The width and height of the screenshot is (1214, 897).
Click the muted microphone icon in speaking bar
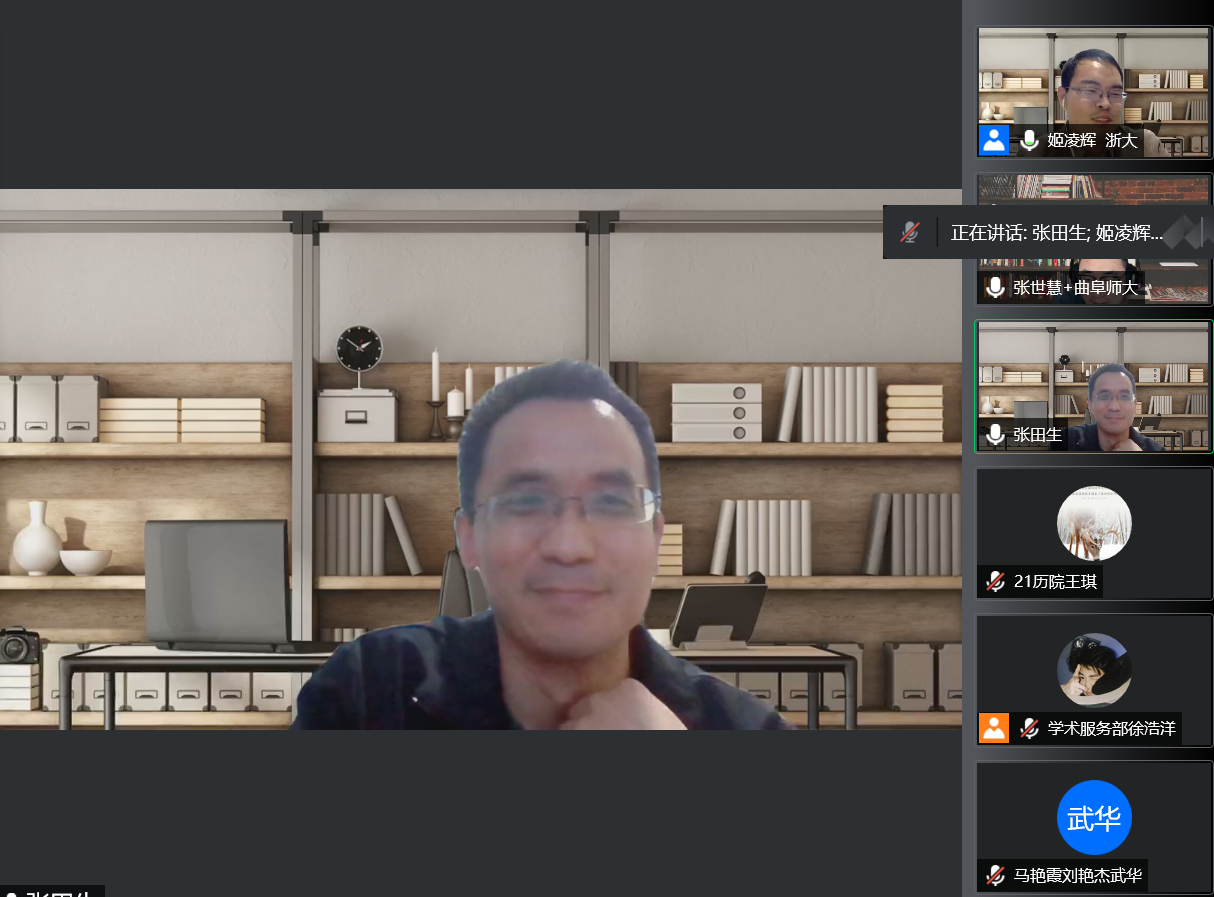909,233
